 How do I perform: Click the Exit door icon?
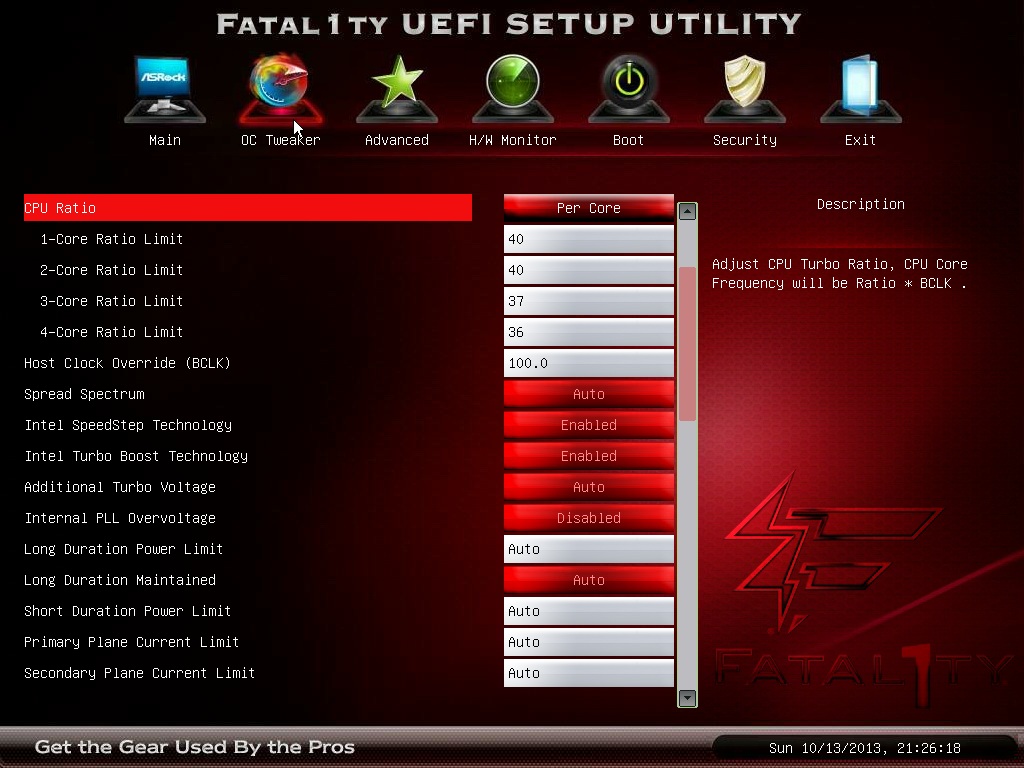click(x=860, y=89)
